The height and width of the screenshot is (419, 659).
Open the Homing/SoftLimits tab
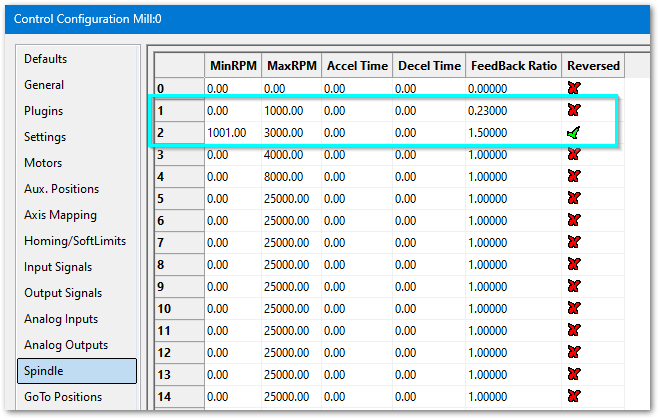[x=75, y=241]
